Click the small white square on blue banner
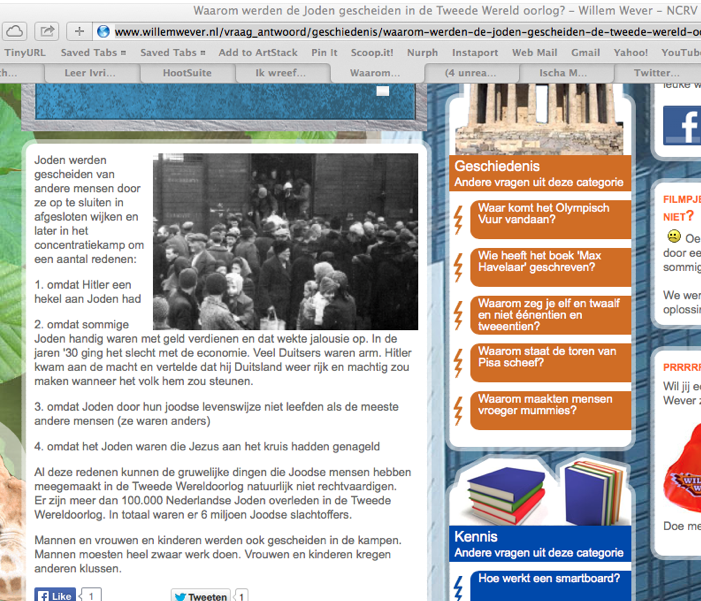This screenshot has width=701, height=601. click(x=383, y=91)
